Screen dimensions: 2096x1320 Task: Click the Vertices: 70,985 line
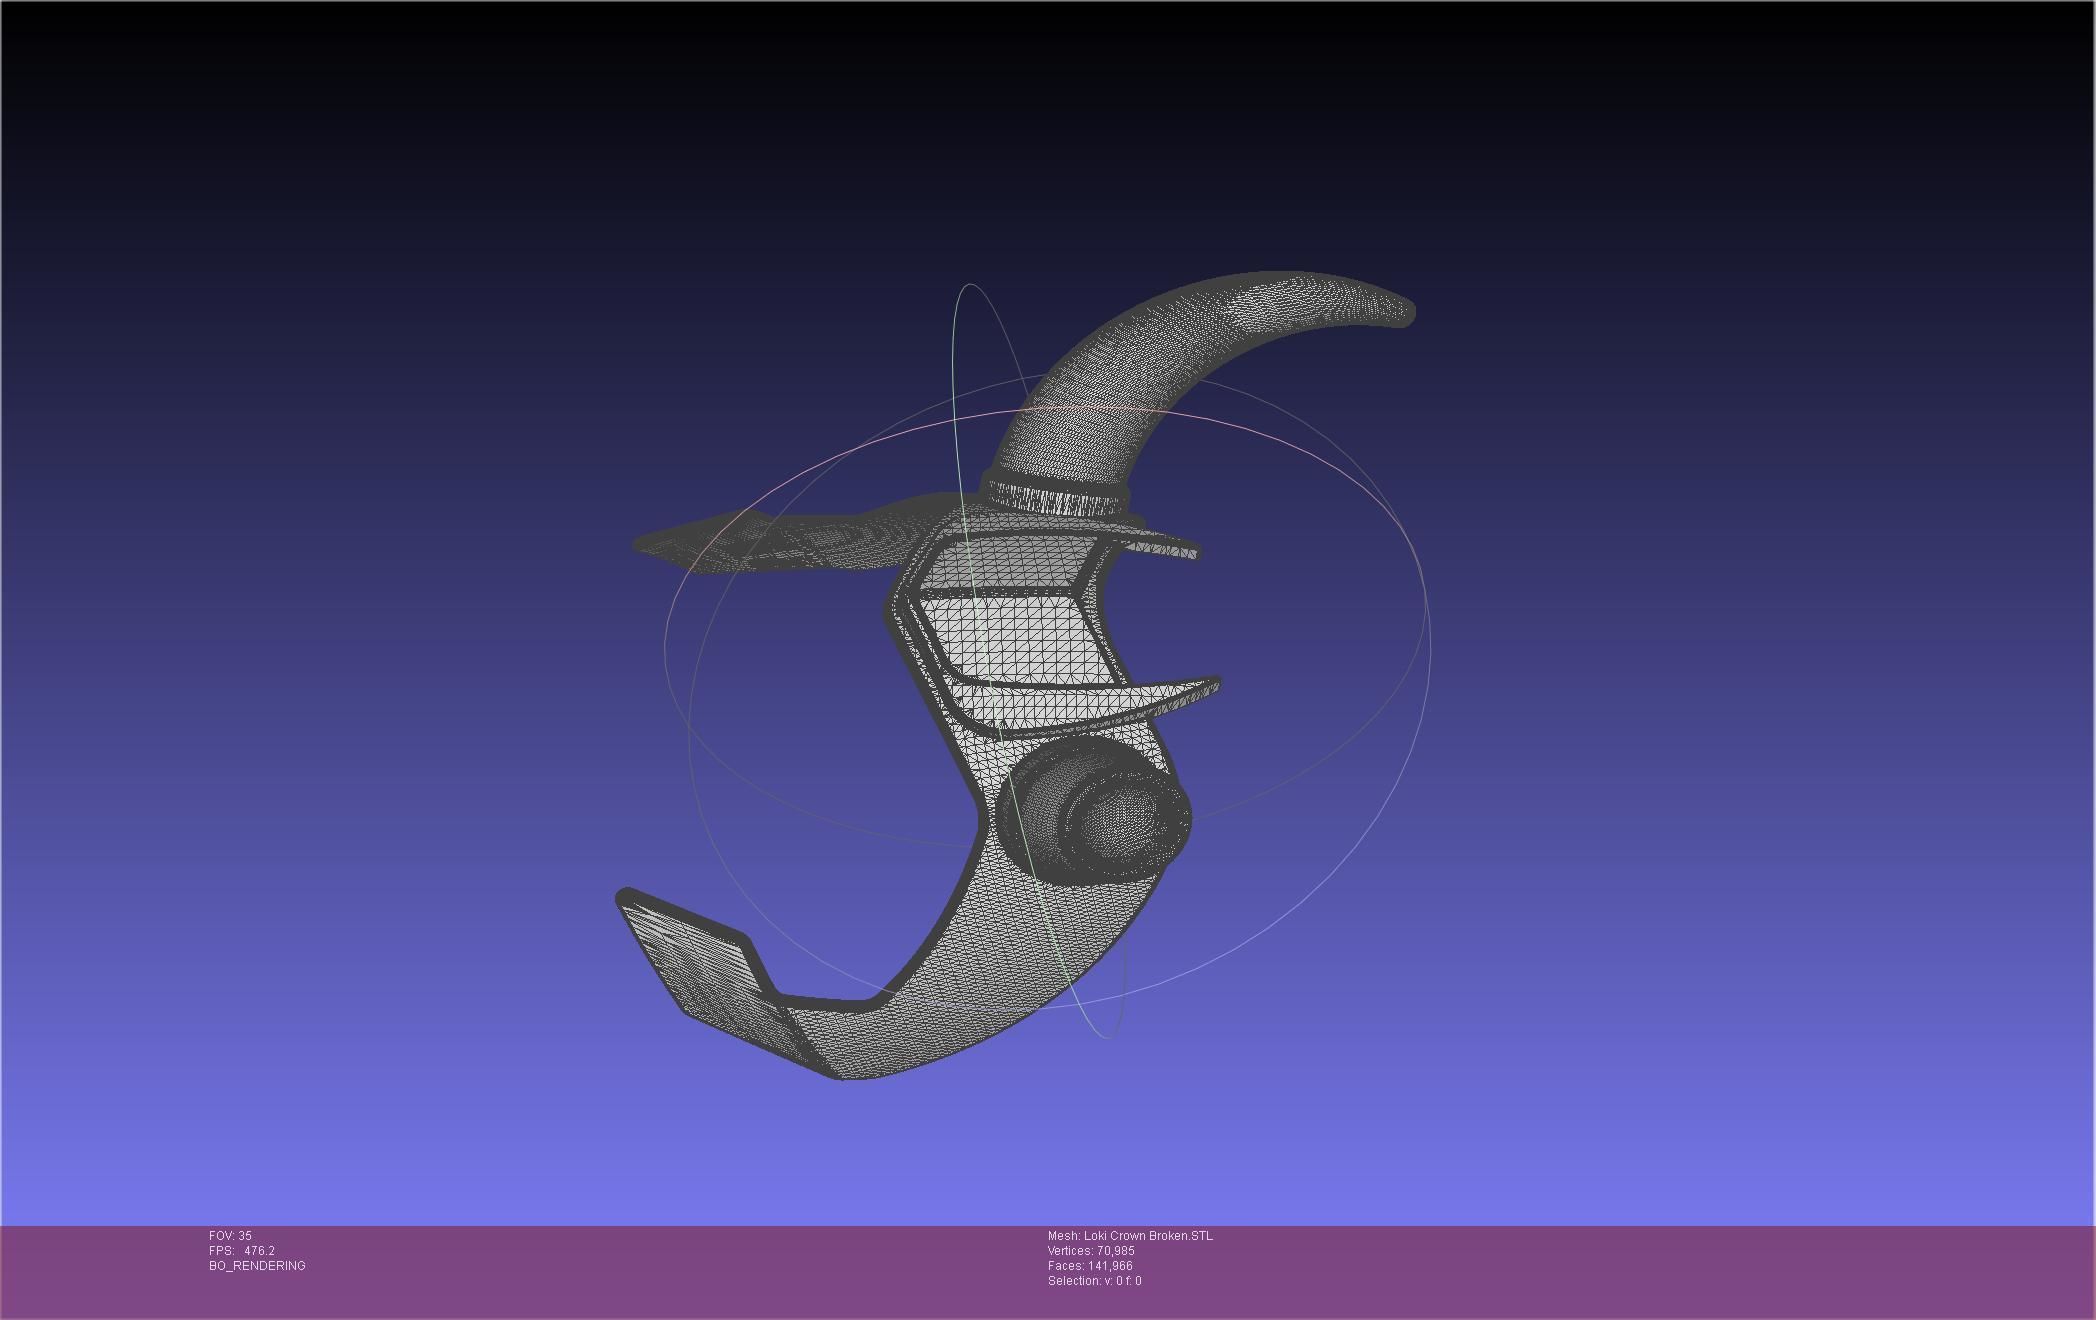pyautogui.click(x=1091, y=1251)
